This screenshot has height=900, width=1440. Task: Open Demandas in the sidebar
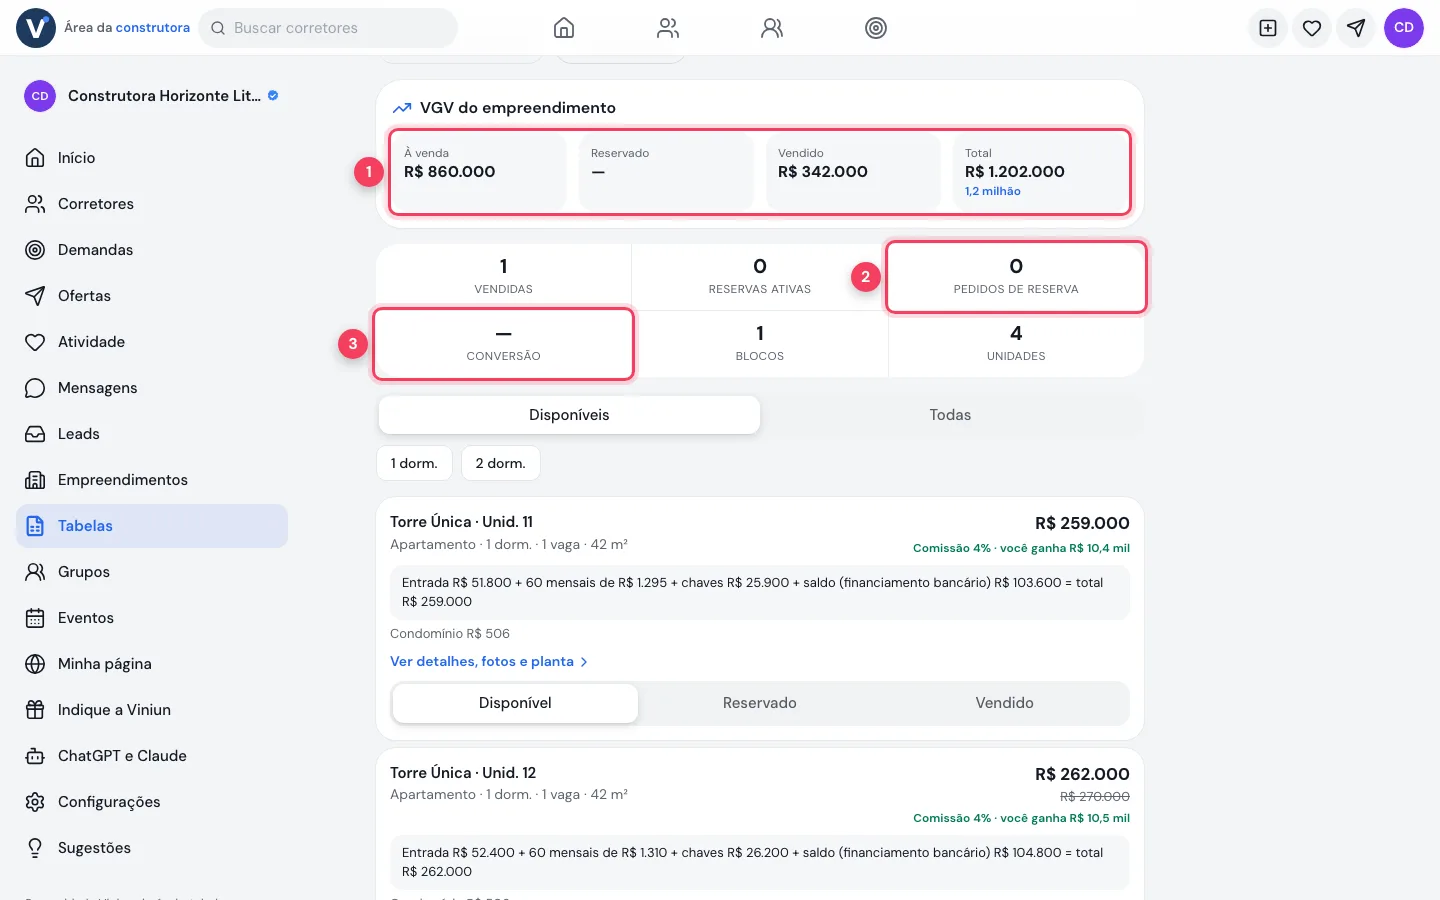tap(152, 250)
